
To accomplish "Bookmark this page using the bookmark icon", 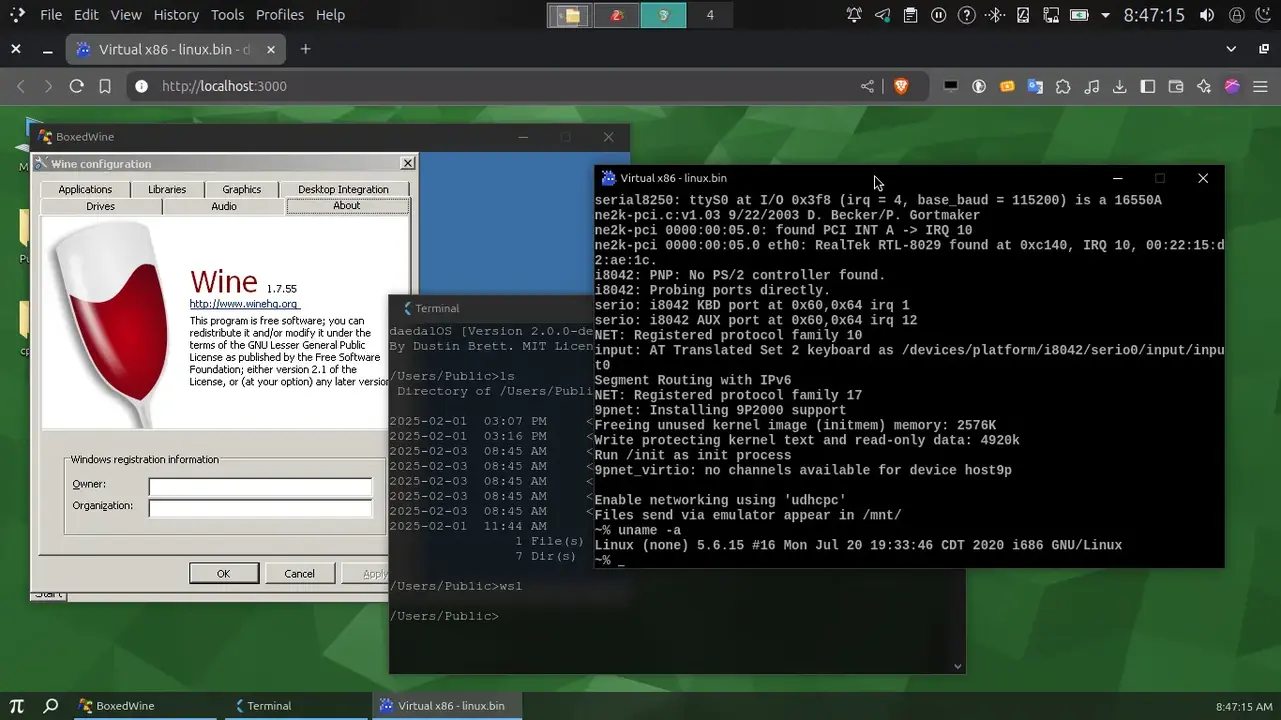I will point(105,86).
